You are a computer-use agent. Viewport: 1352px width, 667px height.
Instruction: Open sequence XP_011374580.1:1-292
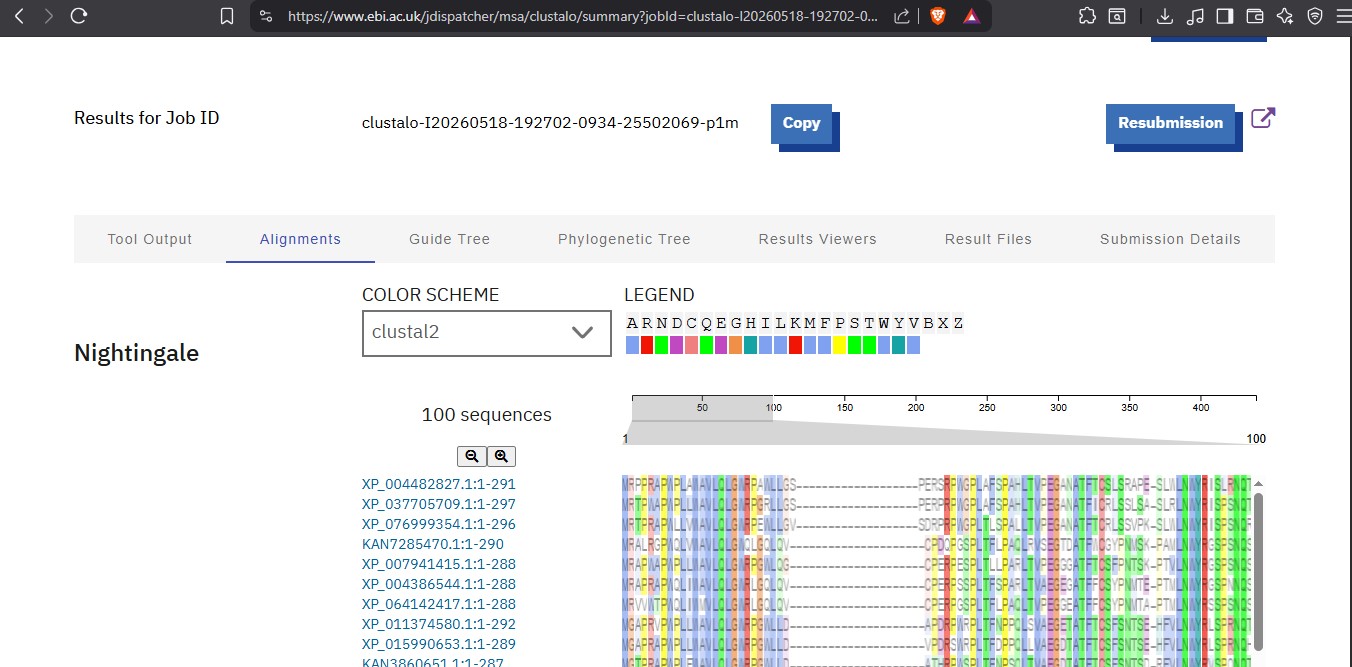439,624
